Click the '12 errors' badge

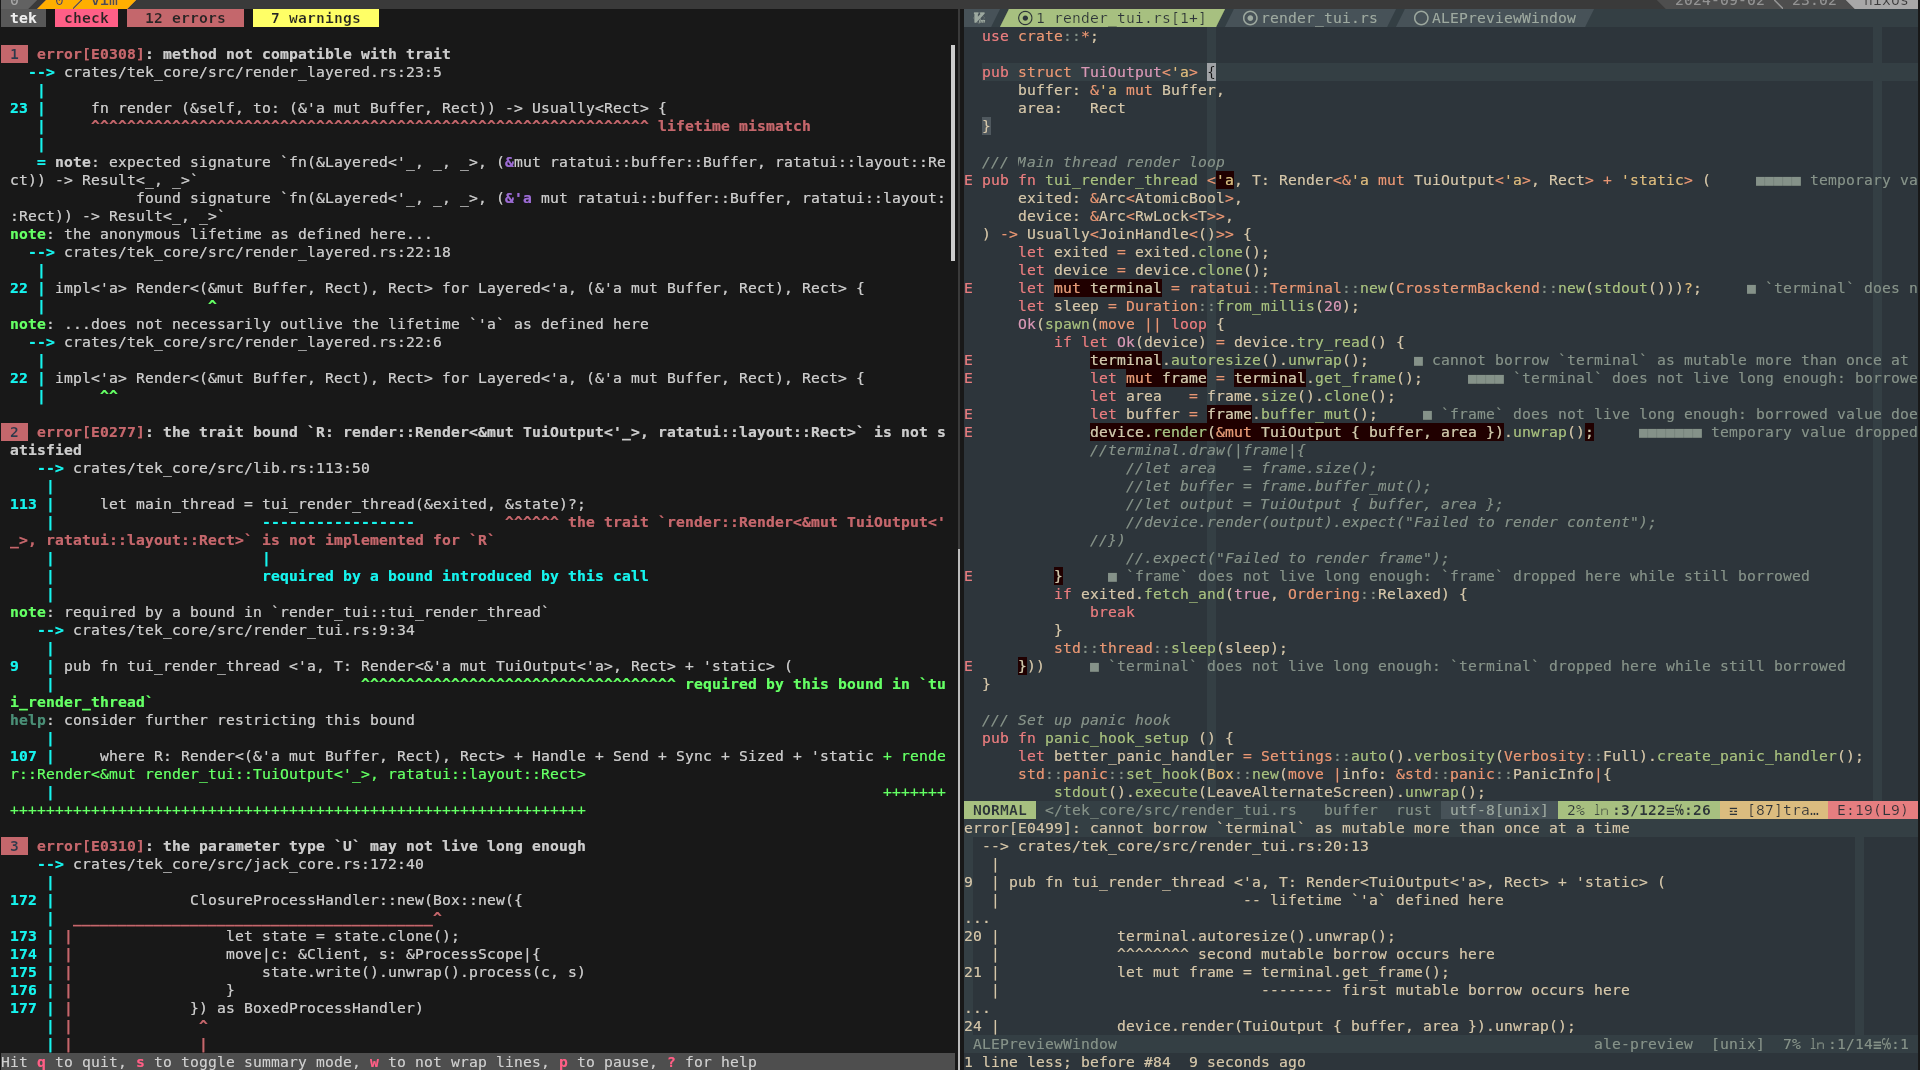[x=185, y=18]
